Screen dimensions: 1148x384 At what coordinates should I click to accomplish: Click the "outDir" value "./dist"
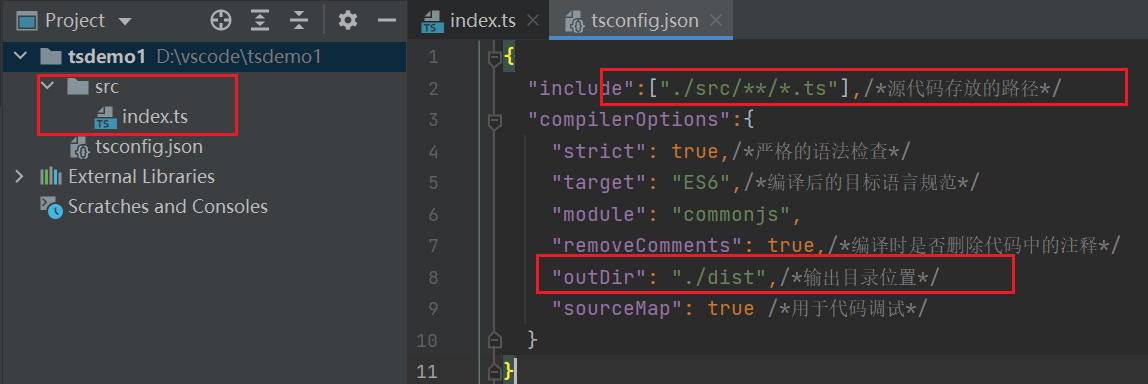coord(719,277)
